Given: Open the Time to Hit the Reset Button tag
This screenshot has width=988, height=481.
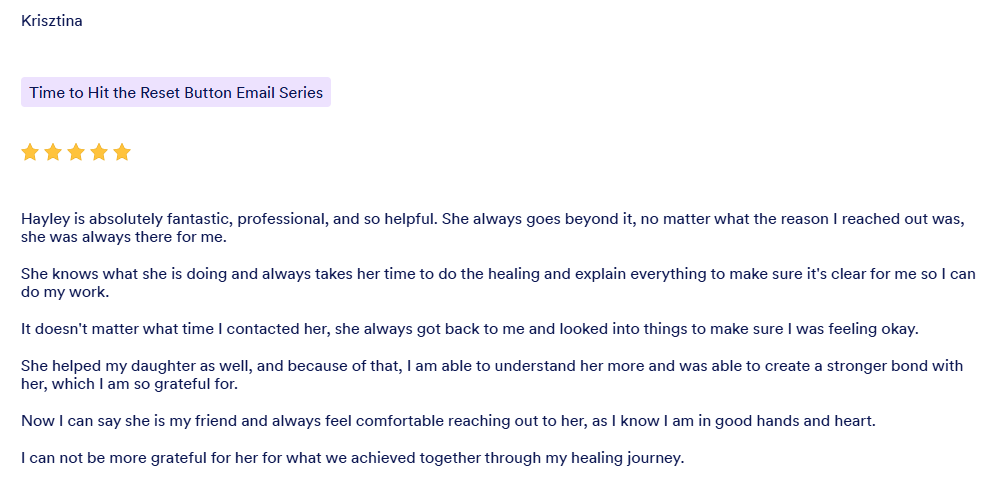Looking at the screenshot, I should (176, 93).
